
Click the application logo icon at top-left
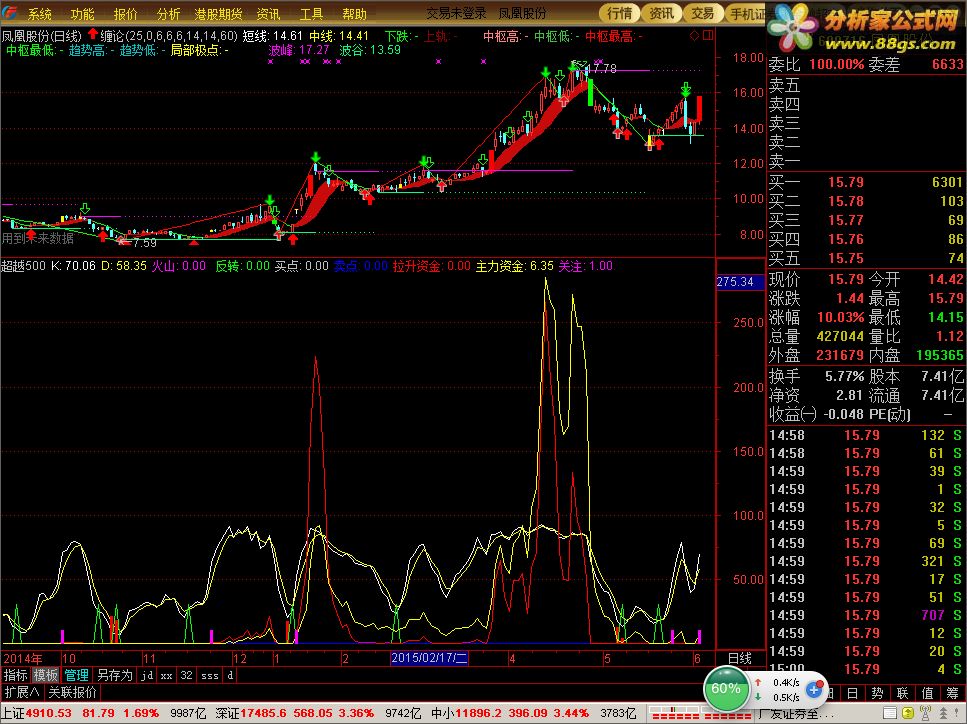point(10,12)
